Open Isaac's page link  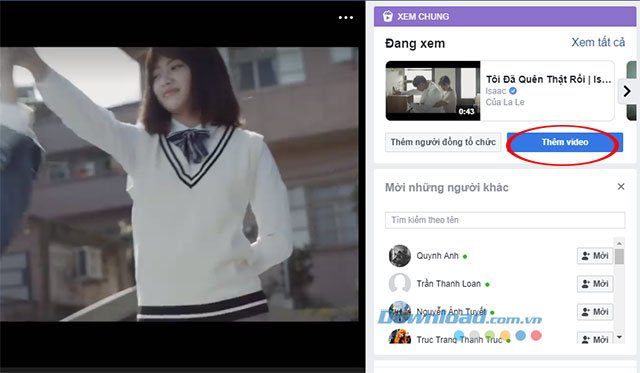(x=496, y=91)
